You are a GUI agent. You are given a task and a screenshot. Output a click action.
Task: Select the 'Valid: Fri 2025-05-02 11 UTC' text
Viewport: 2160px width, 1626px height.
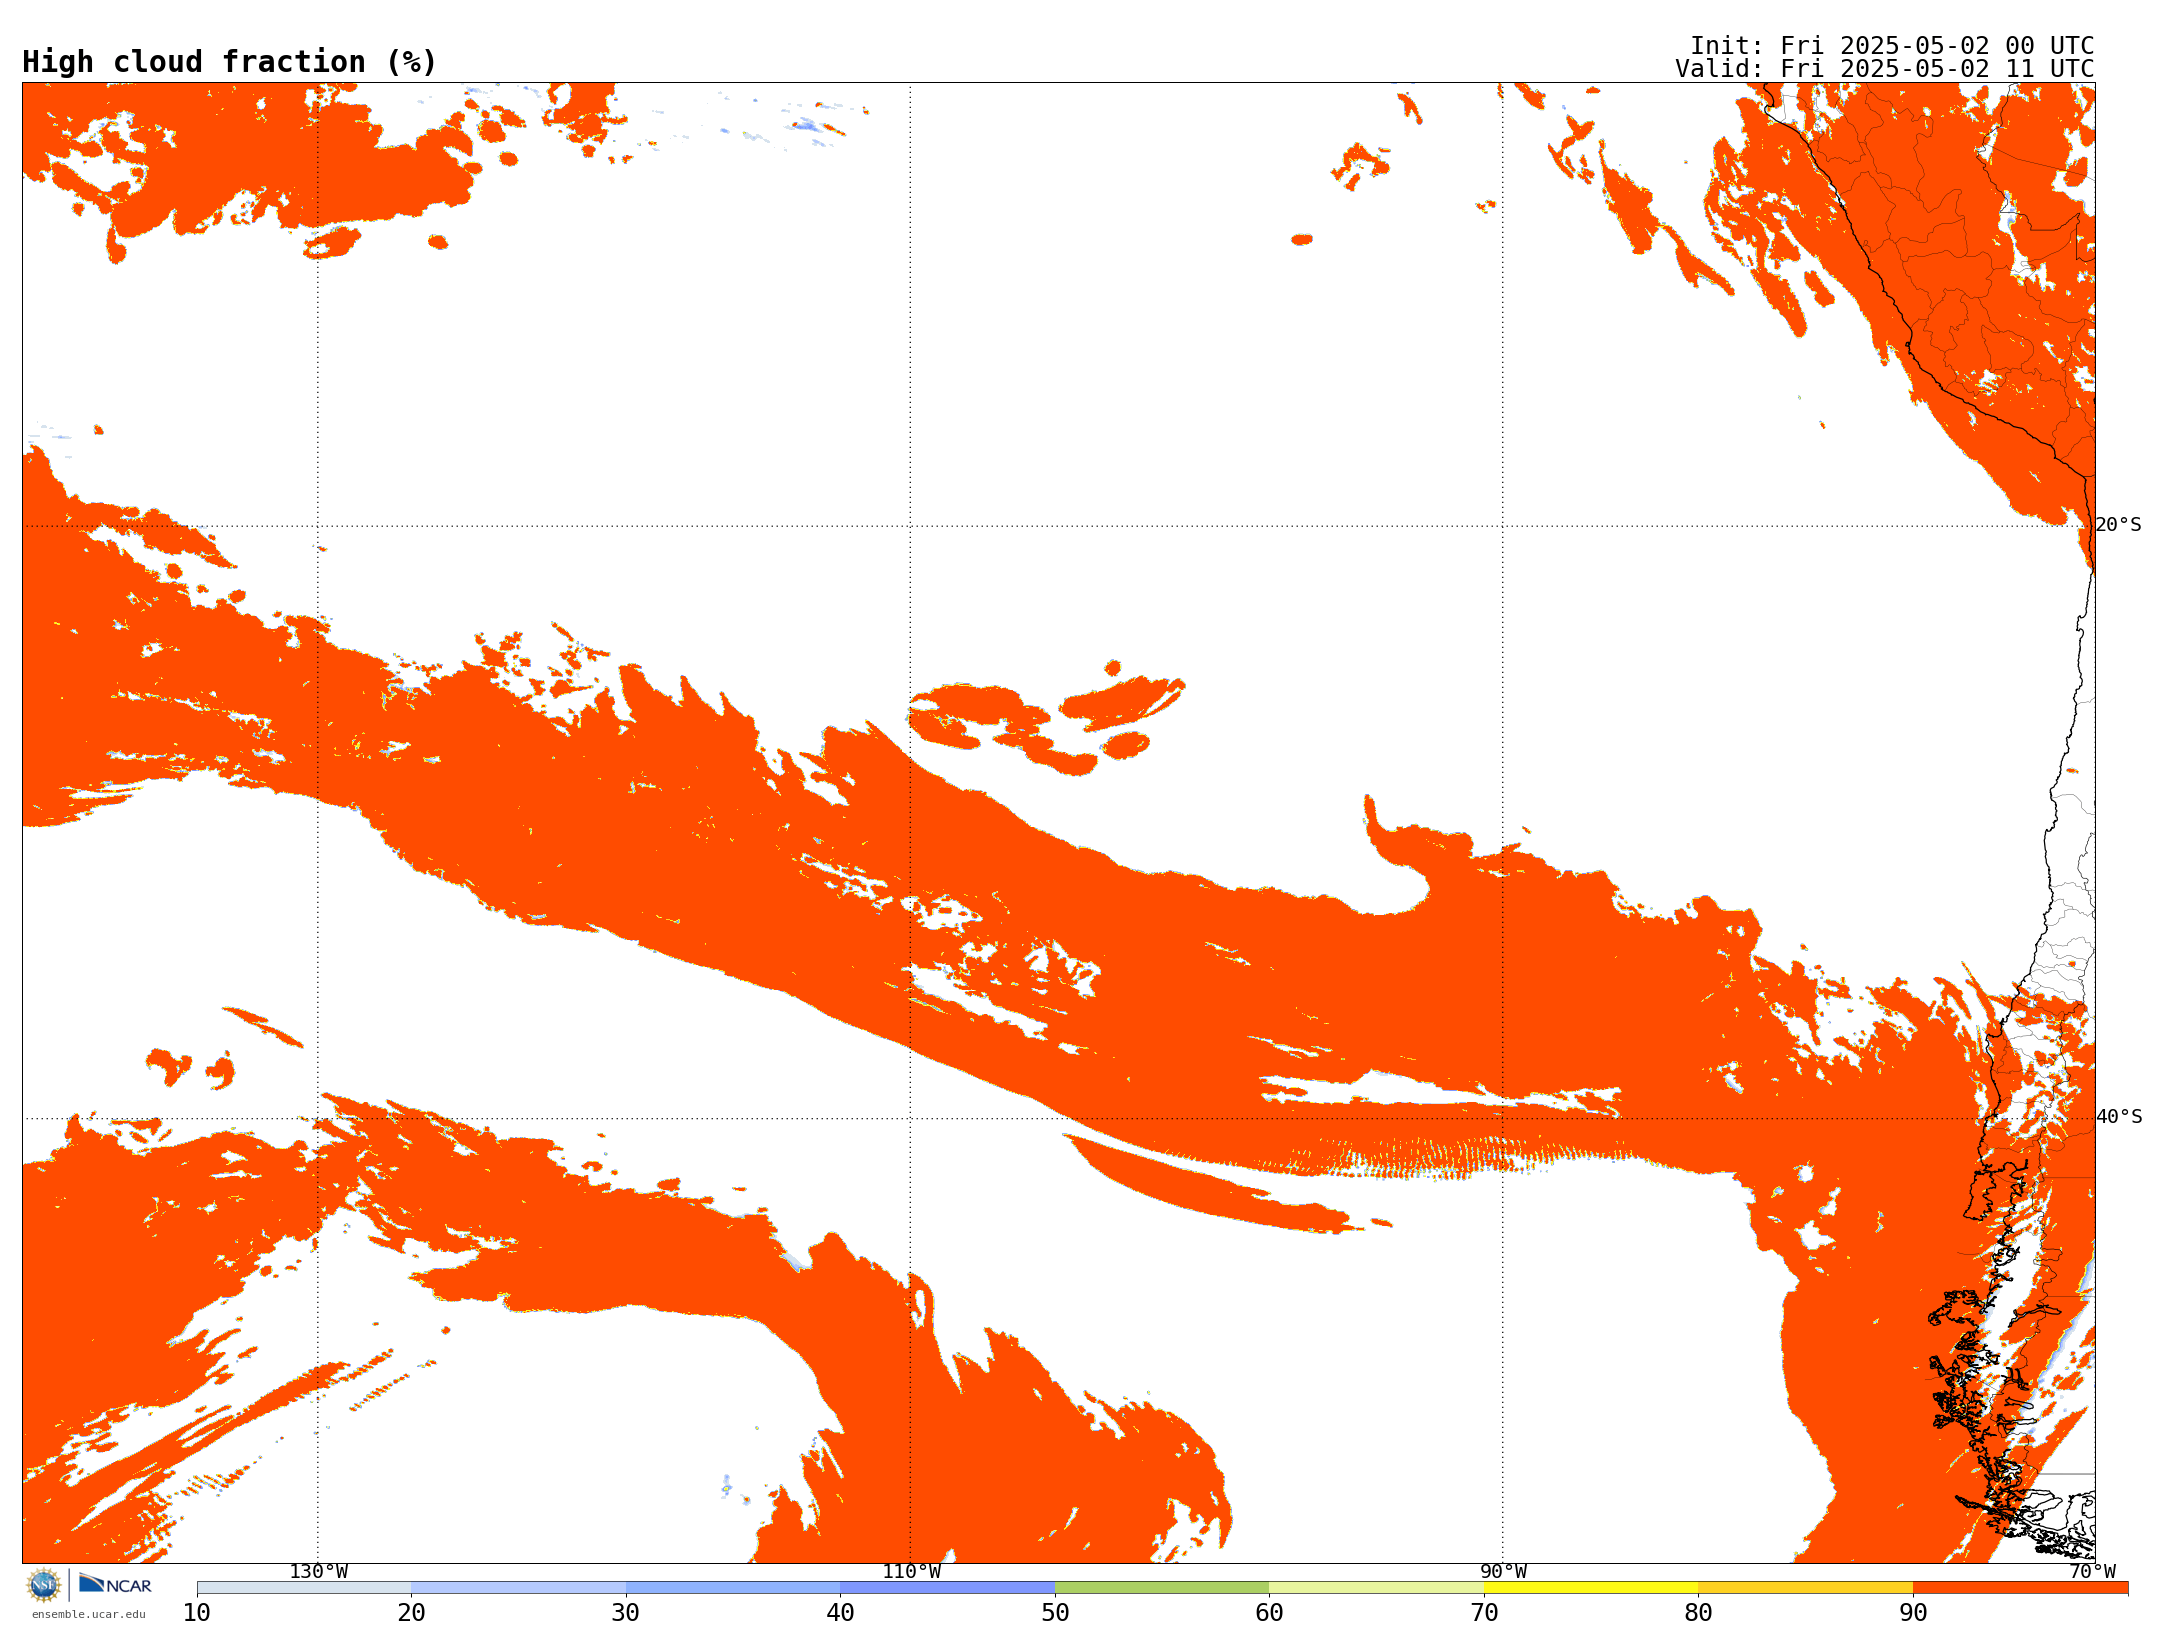click(x=1885, y=69)
